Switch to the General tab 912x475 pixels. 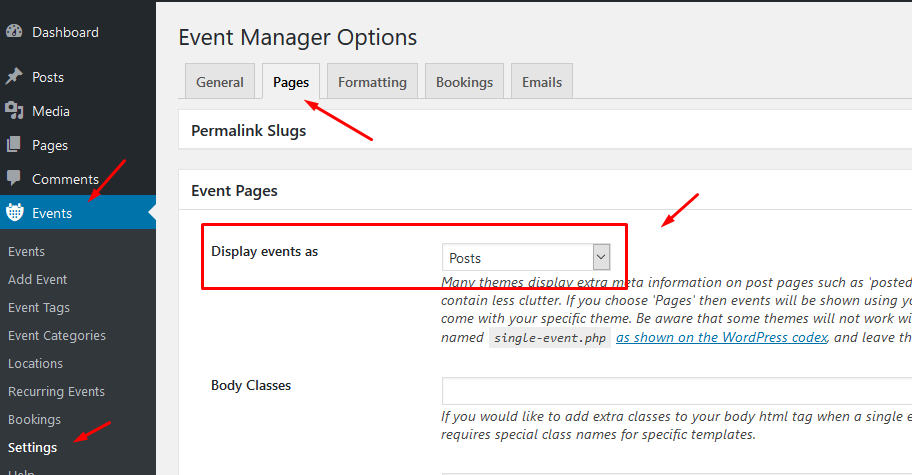[220, 82]
